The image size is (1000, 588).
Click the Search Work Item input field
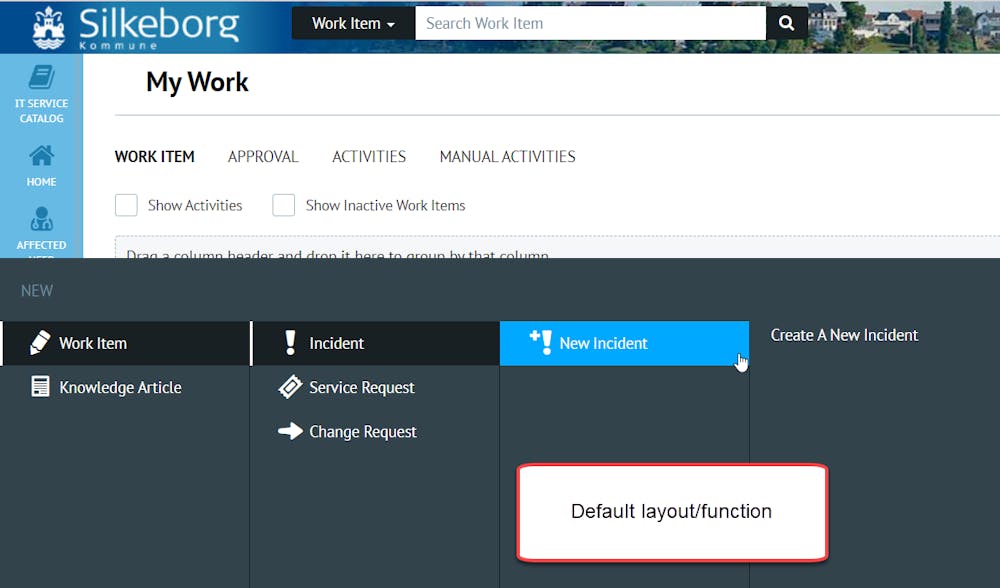pyautogui.click(x=590, y=23)
